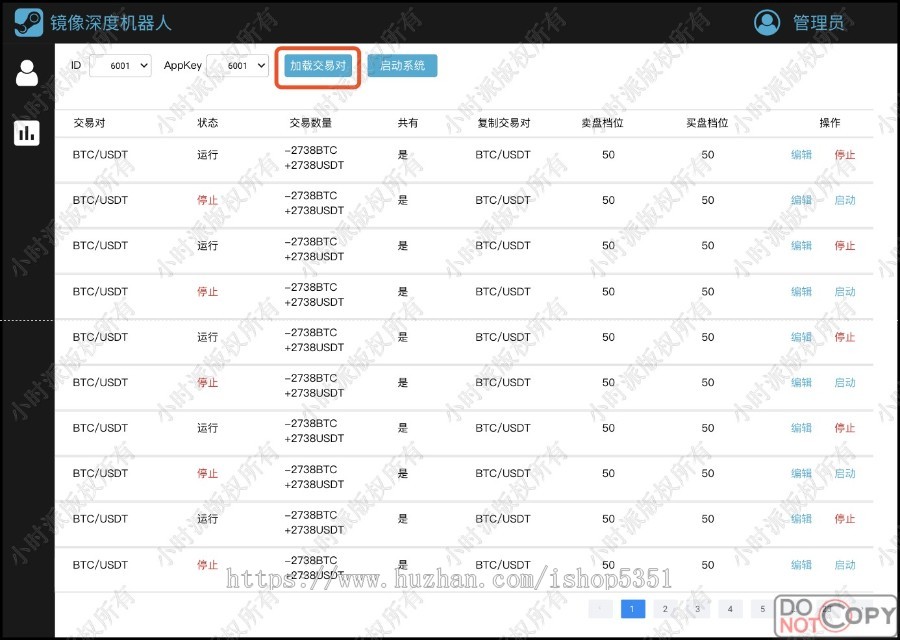
Task: Open the user management sidebar icon
Action: tap(26, 72)
